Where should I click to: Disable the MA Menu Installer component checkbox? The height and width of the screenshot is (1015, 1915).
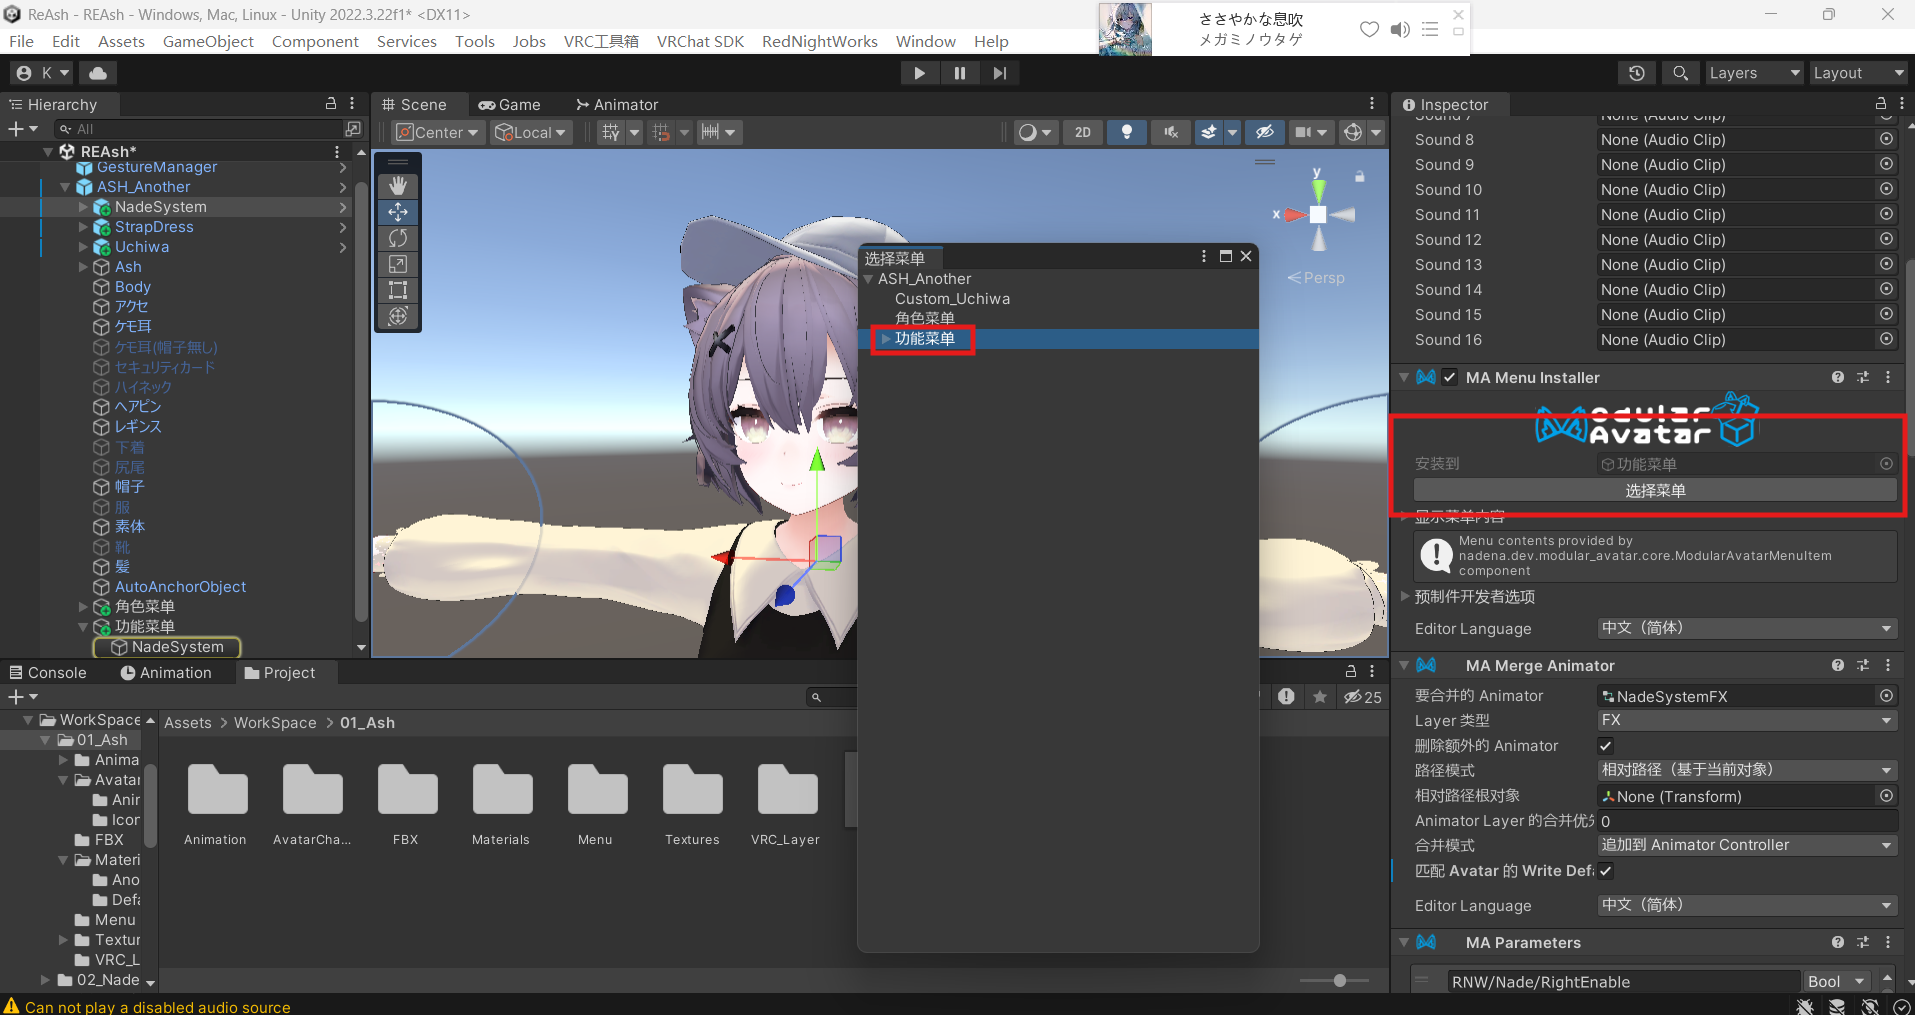1450,378
